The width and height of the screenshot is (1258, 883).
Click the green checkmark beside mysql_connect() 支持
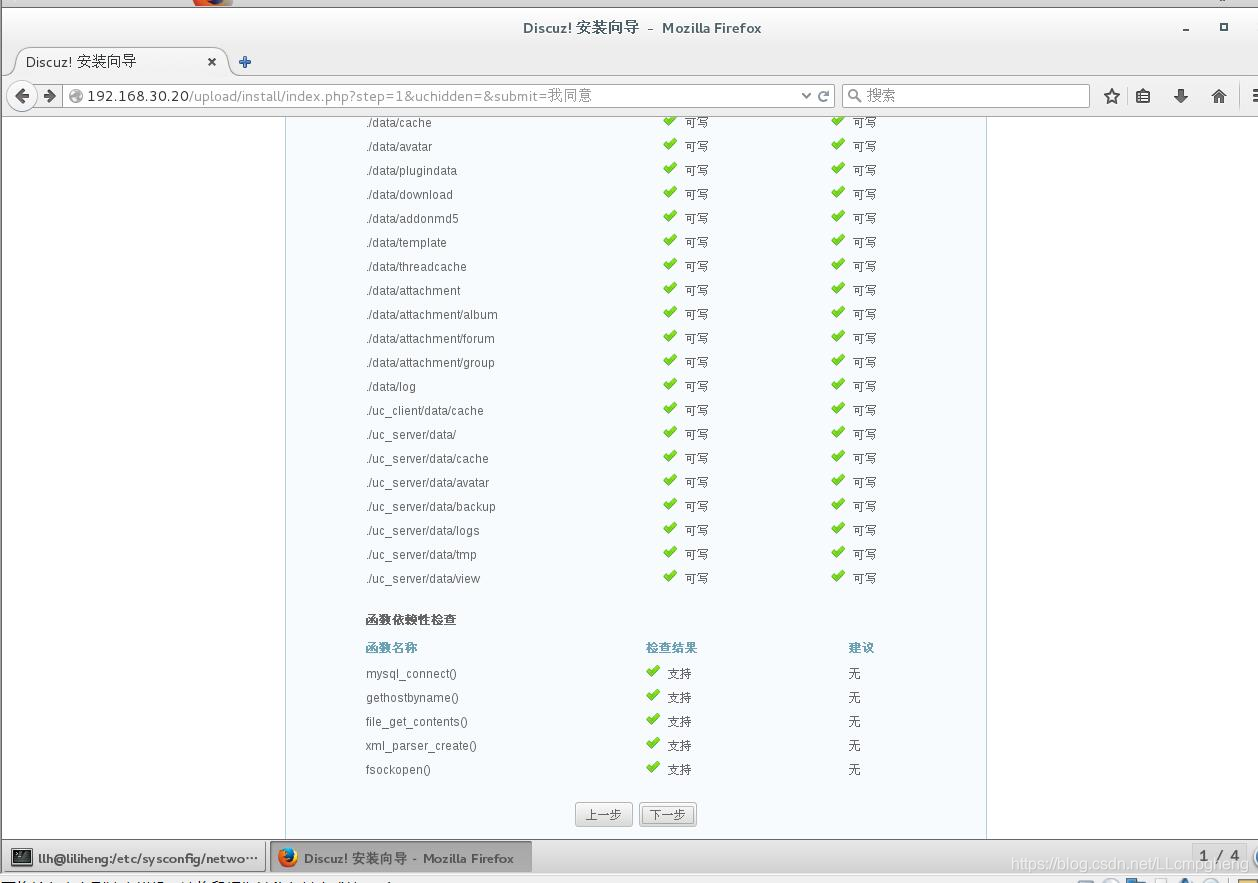653,672
